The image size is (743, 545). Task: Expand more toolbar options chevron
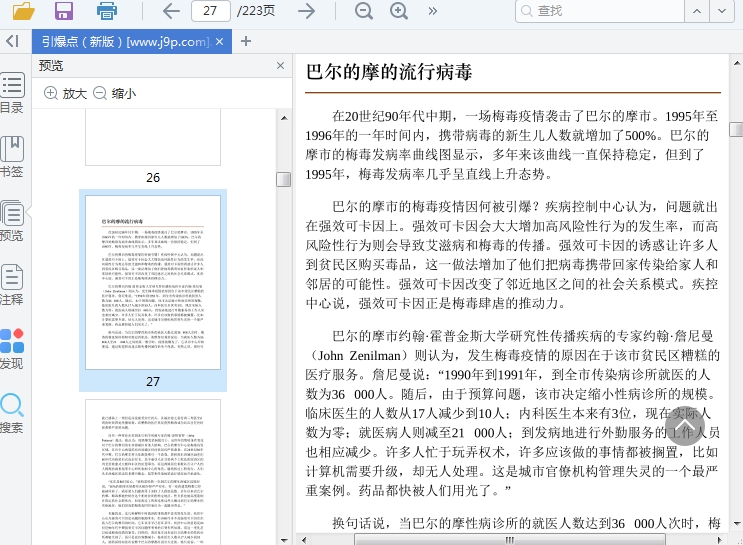point(433,11)
